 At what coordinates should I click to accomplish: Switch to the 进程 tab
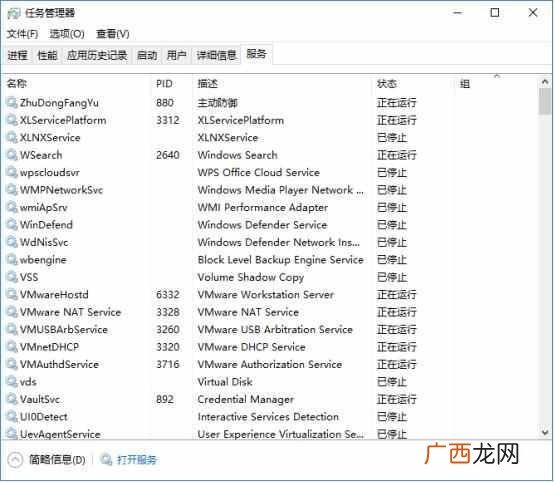point(18,55)
